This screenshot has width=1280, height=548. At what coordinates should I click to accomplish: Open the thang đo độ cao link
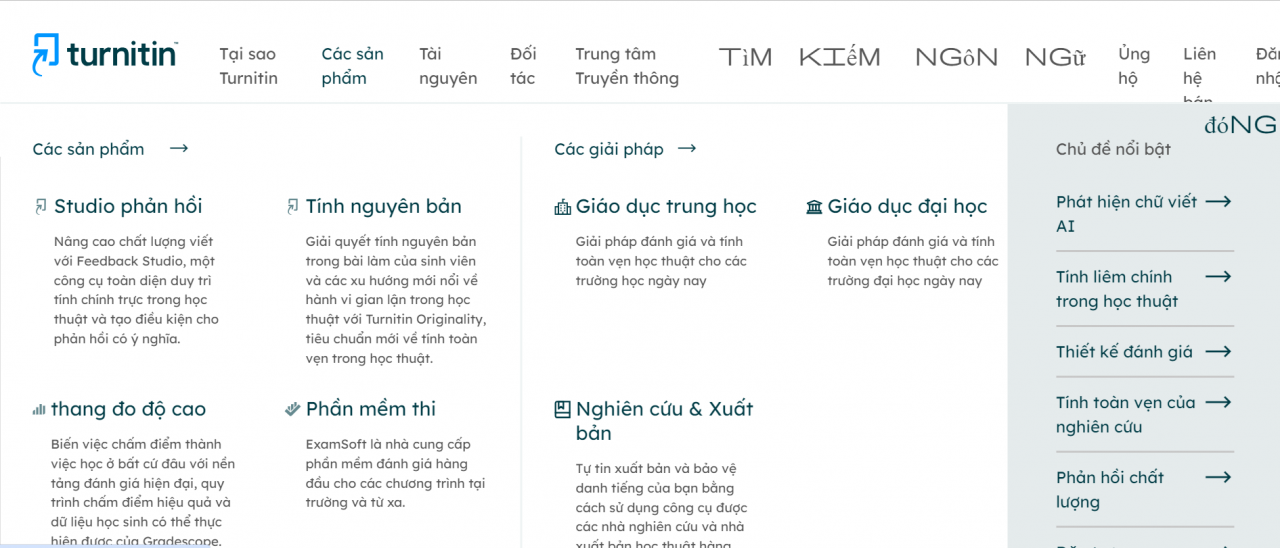(x=128, y=409)
